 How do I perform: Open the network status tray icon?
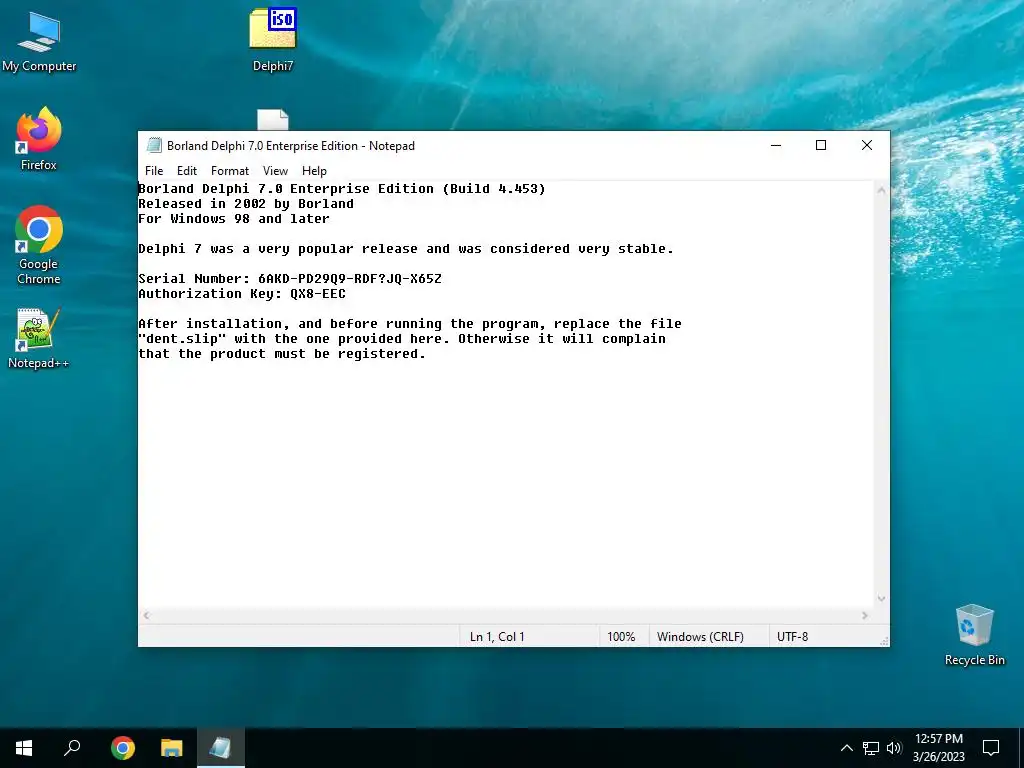[871, 748]
